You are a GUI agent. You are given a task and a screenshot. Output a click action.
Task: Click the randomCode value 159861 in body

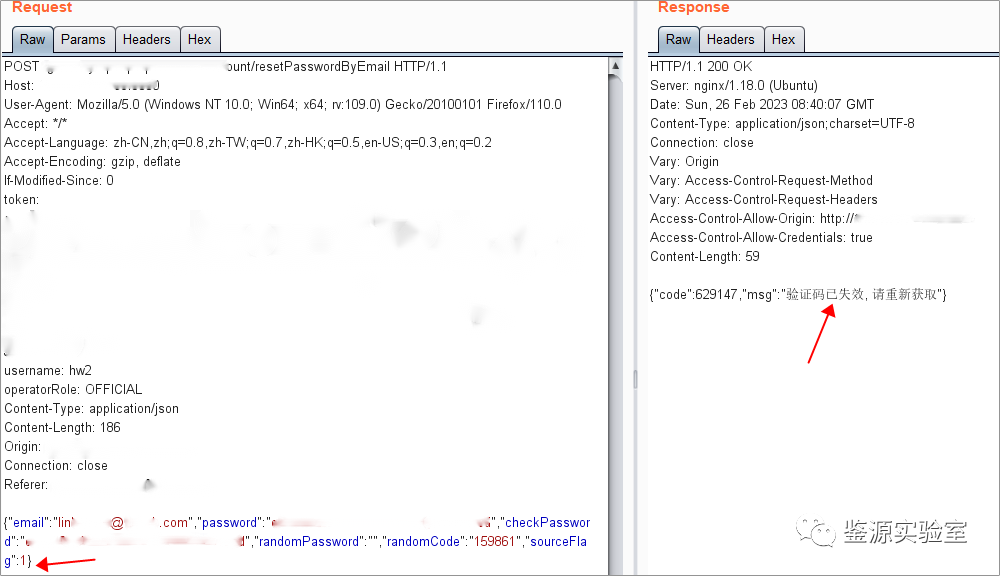point(495,542)
